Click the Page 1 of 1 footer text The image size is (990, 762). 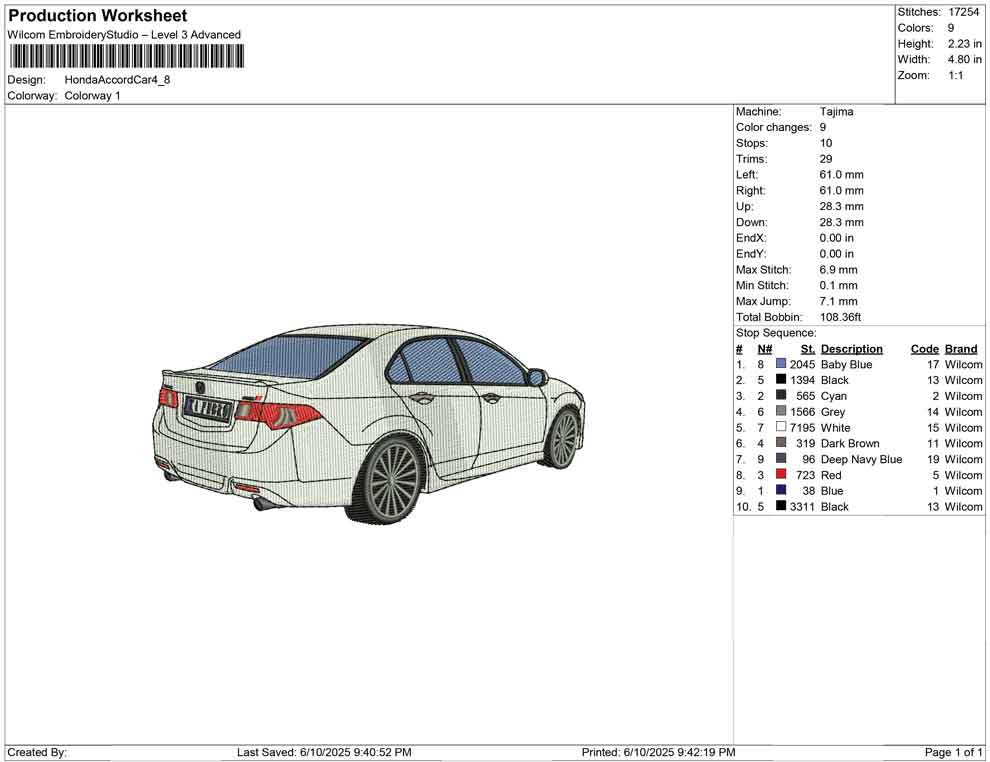(x=953, y=752)
